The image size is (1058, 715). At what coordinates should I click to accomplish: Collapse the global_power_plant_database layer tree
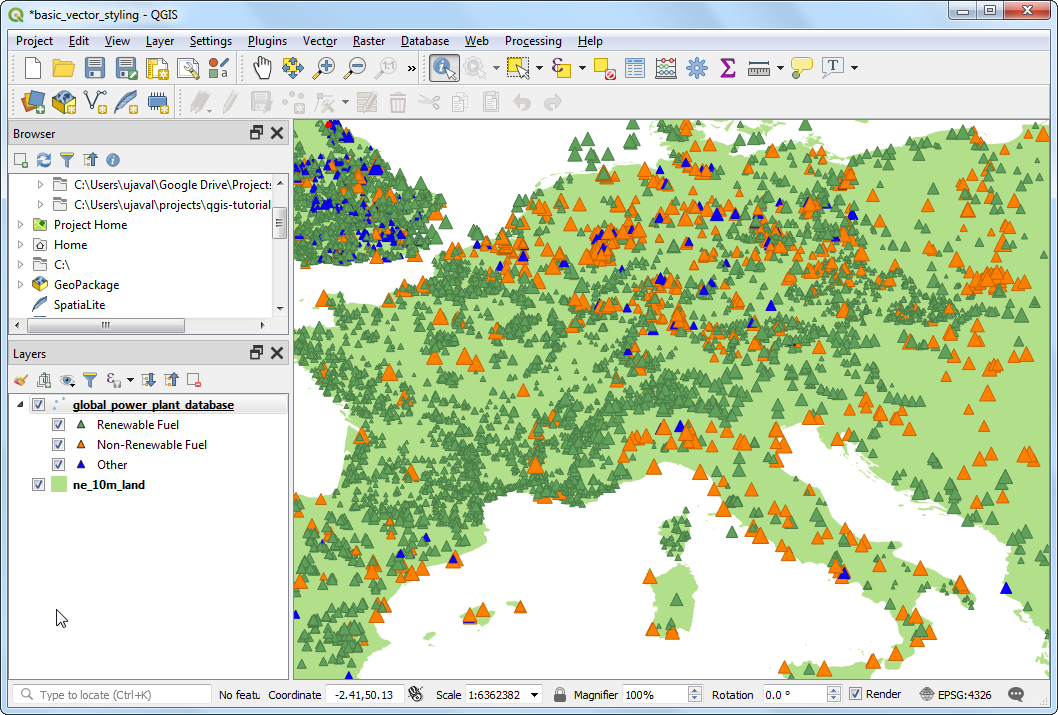pos(21,405)
